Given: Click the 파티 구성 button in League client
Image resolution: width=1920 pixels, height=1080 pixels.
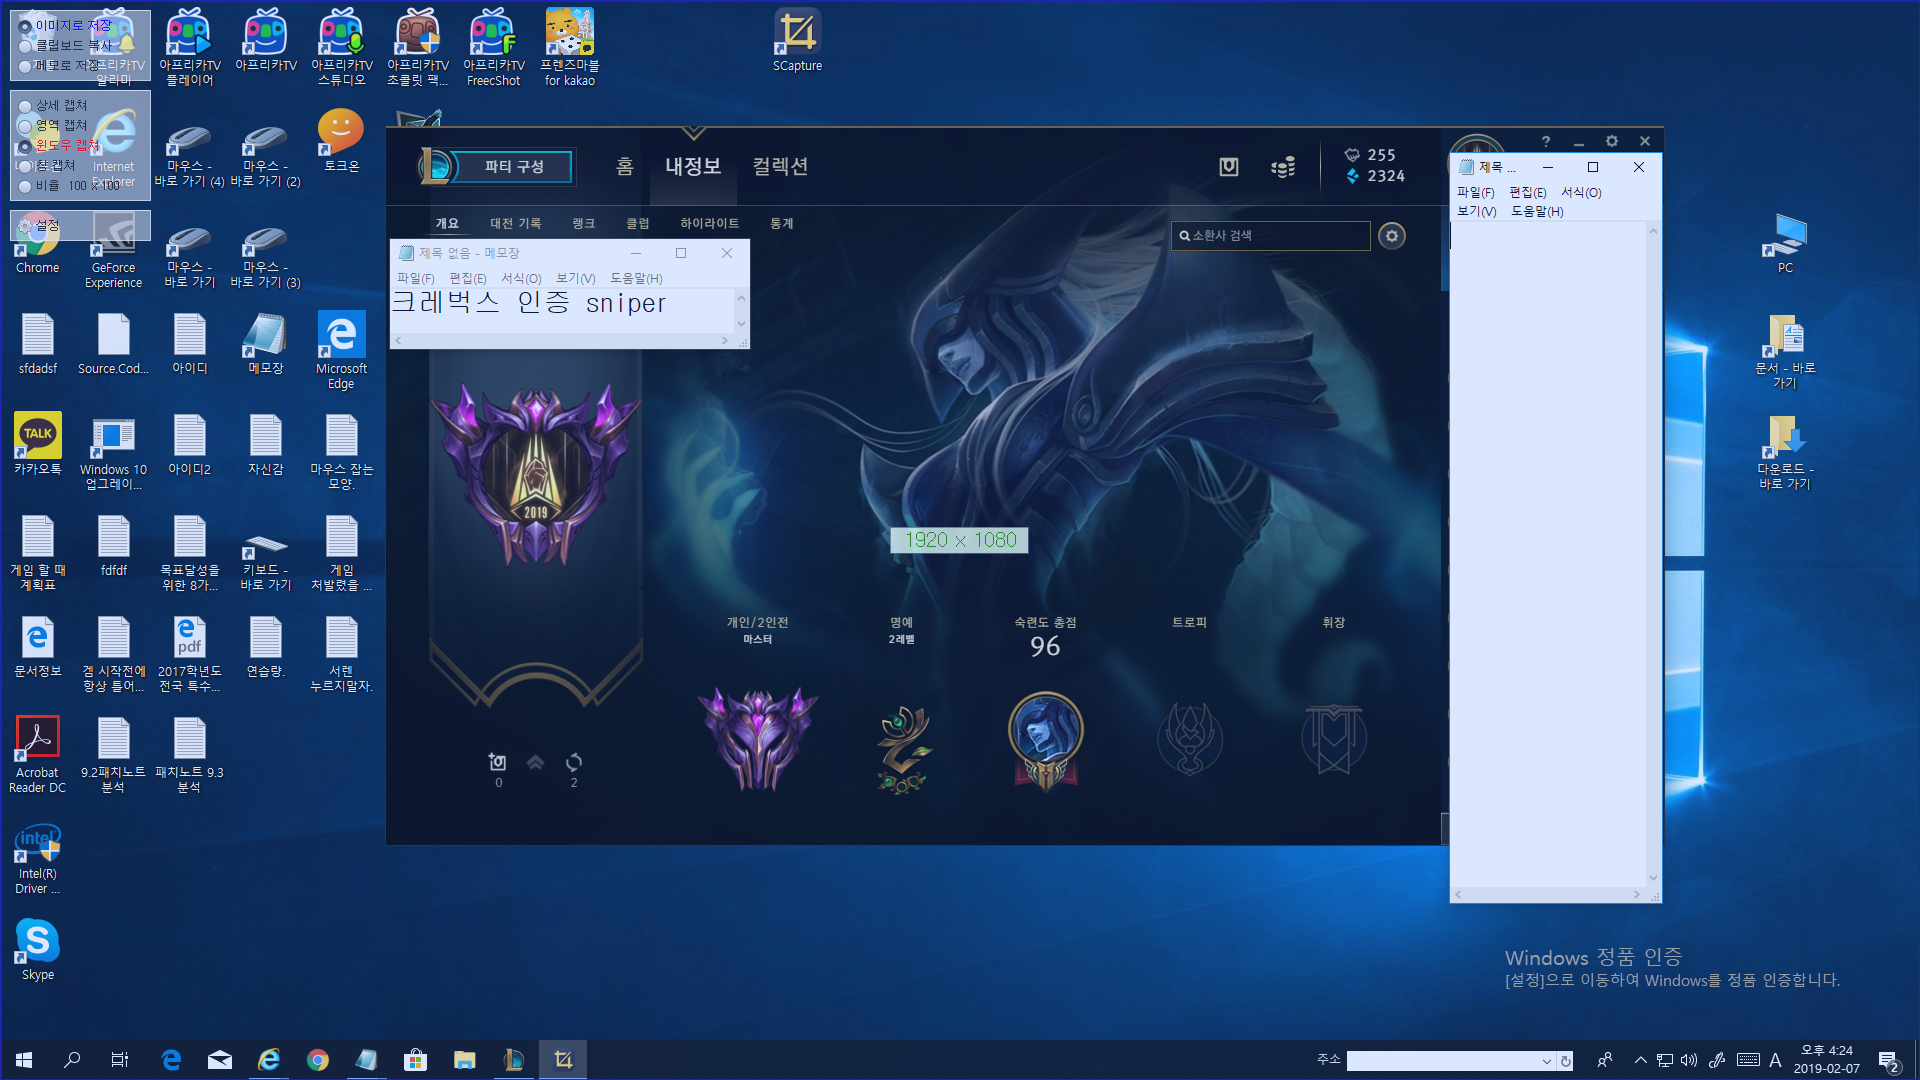Looking at the screenshot, I should point(513,167).
